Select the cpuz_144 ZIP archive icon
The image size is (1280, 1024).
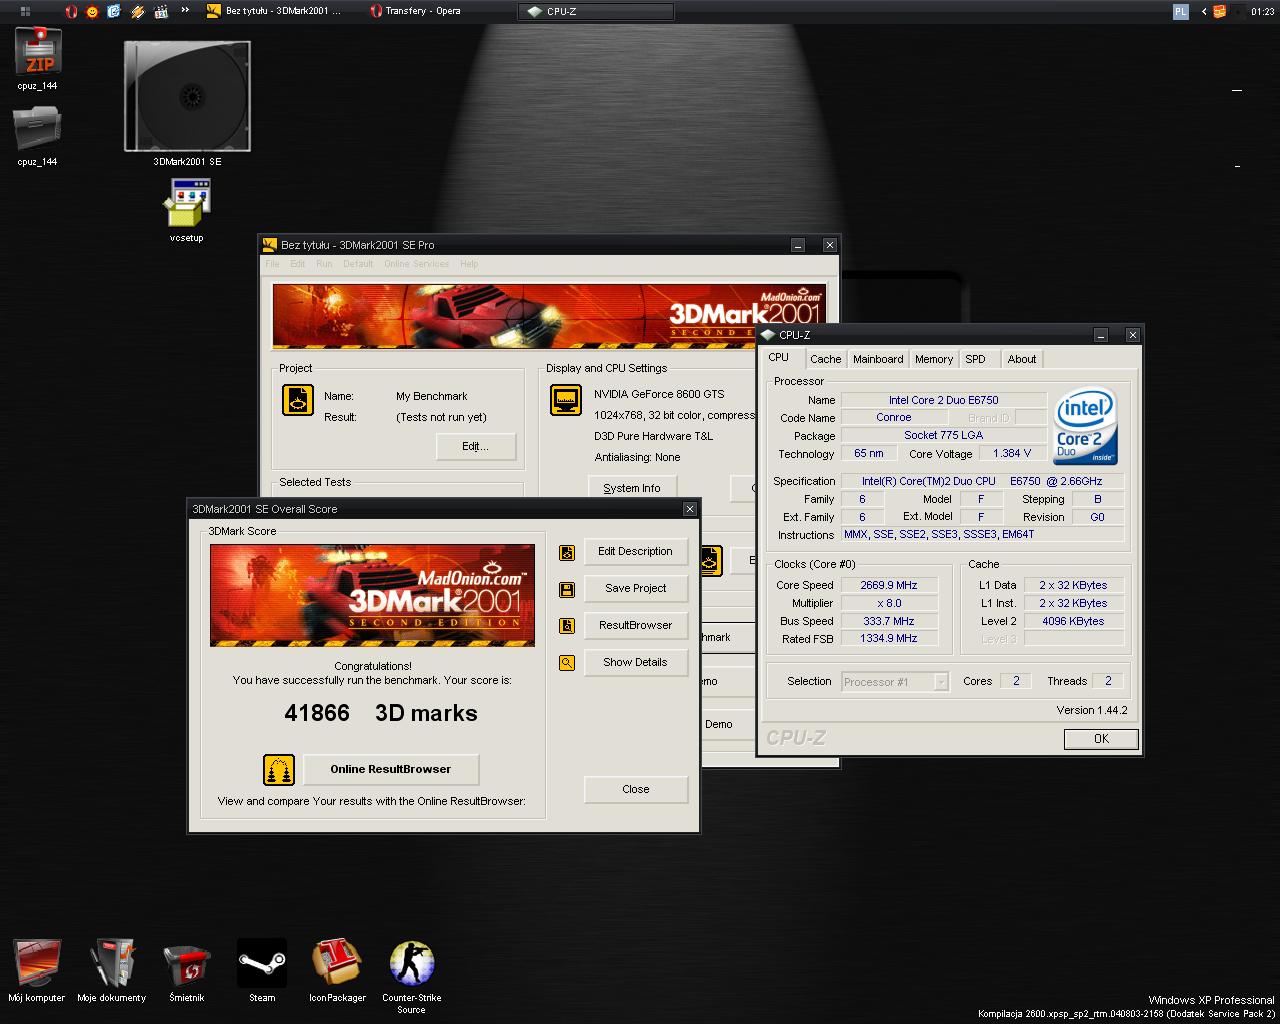point(38,58)
